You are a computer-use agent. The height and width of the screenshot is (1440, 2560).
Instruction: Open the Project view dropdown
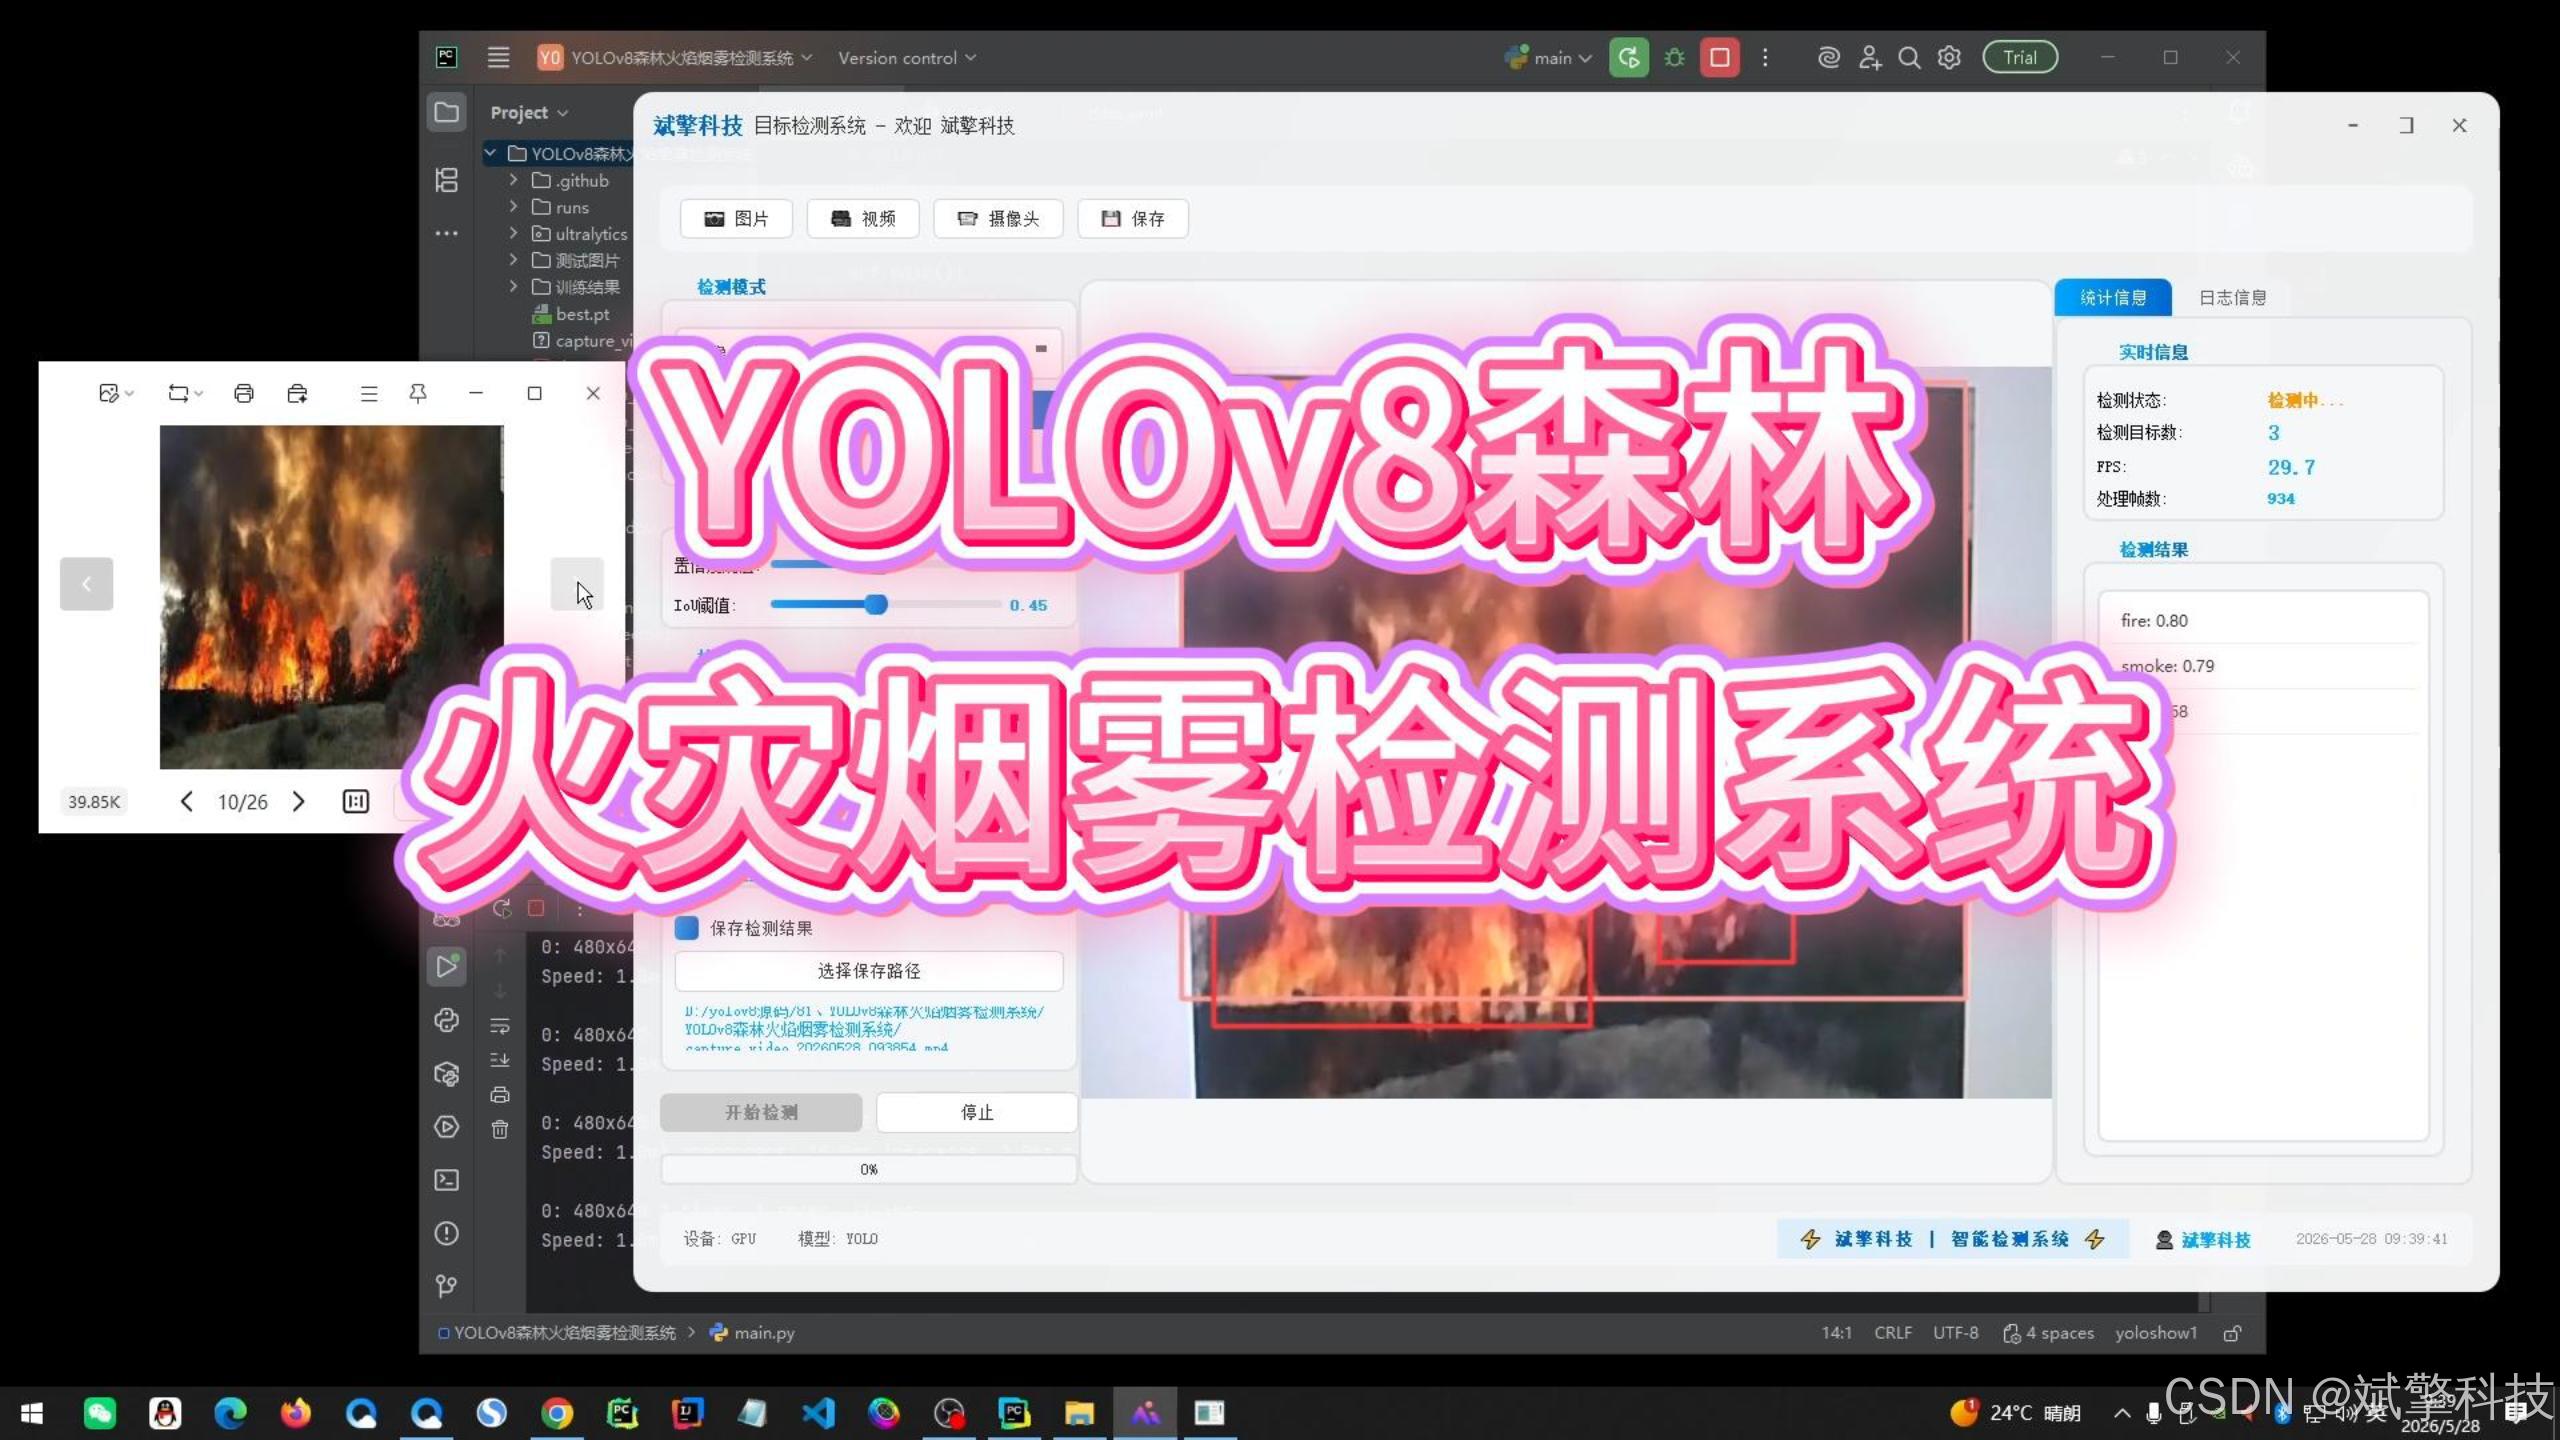tap(529, 113)
